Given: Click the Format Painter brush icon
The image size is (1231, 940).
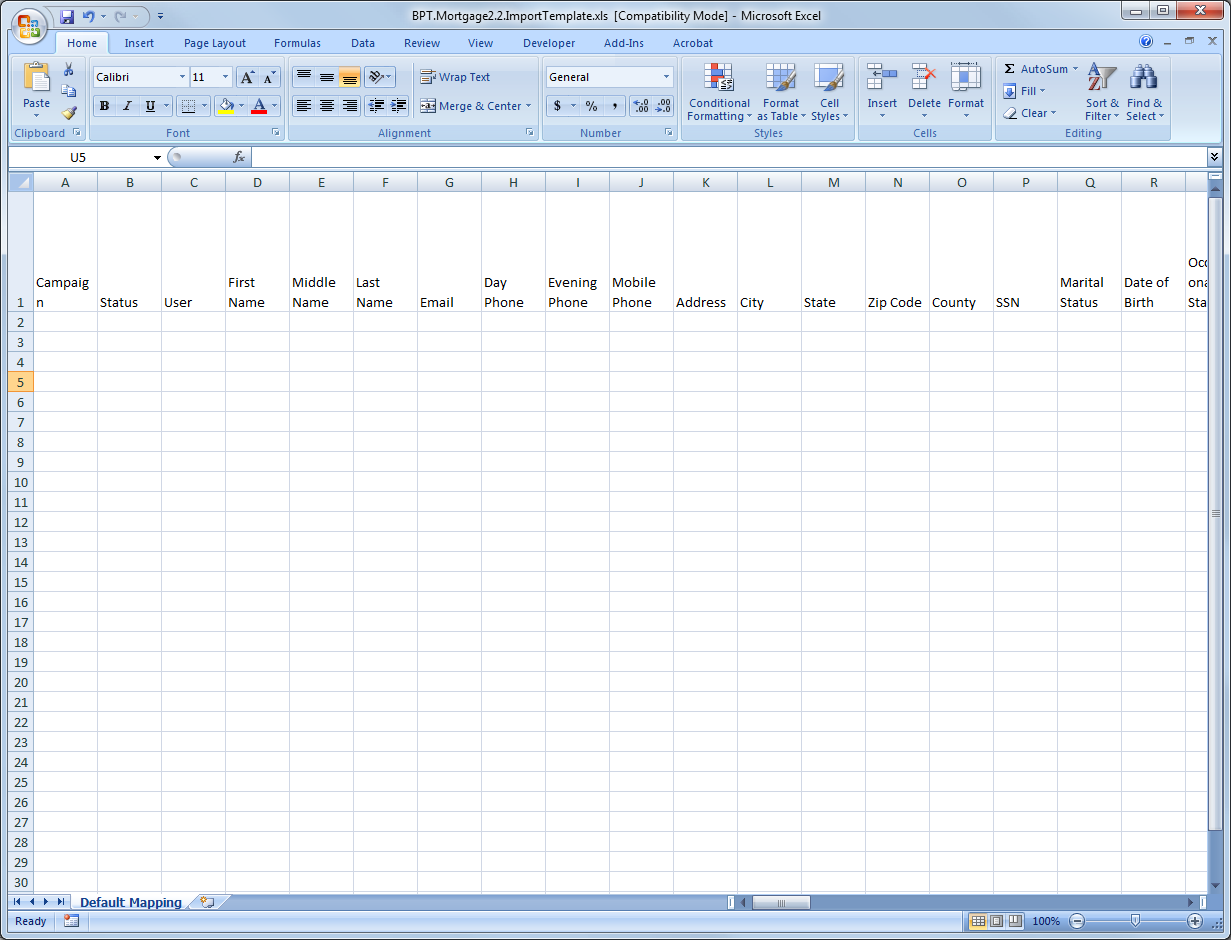Looking at the screenshot, I should [x=69, y=113].
